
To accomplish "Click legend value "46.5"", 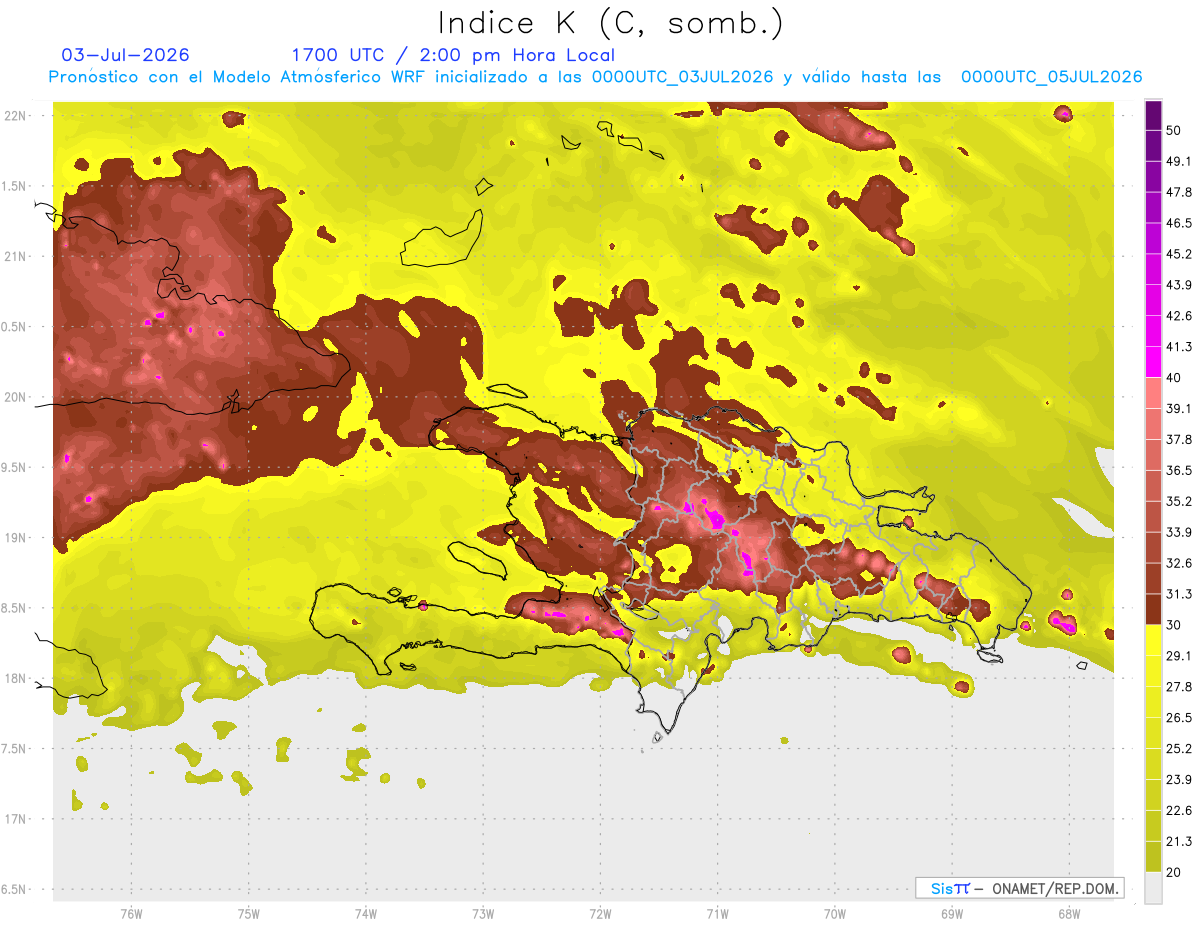I will click(1178, 223).
